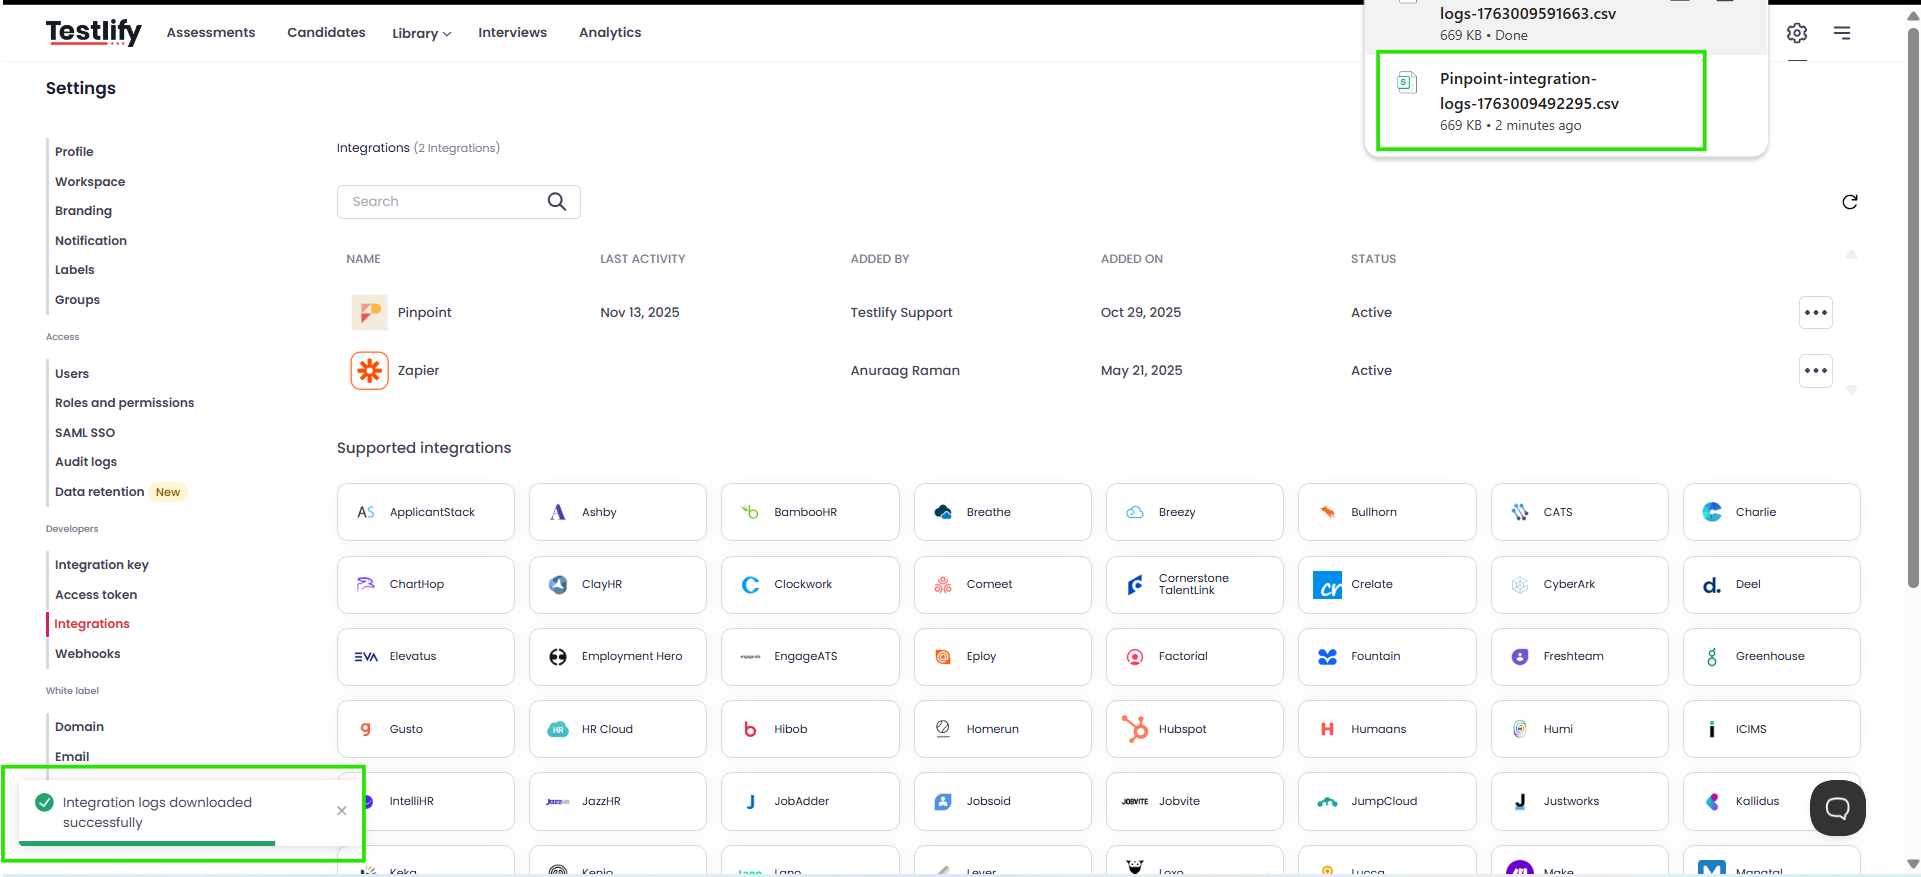Choose the ClayHR integration

pyautogui.click(x=618, y=585)
